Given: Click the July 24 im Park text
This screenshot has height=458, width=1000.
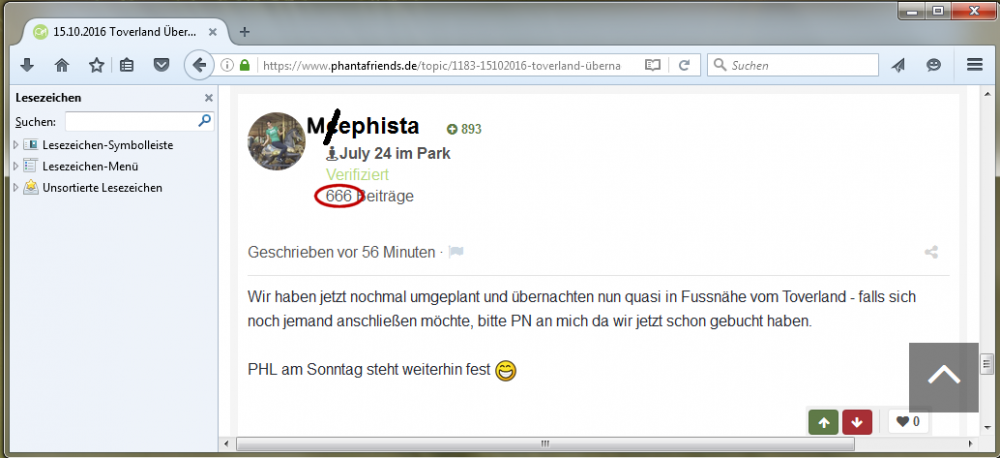Looking at the screenshot, I should click(395, 153).
